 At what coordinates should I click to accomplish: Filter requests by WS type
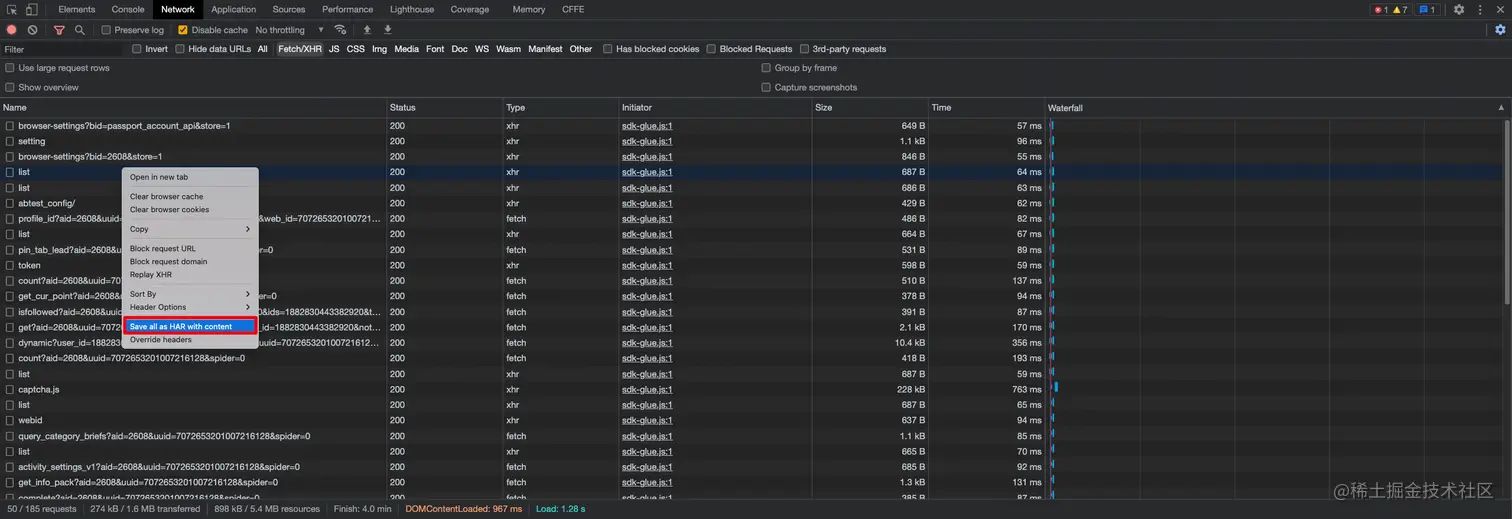pyautogui.click(x=482, y=49)
